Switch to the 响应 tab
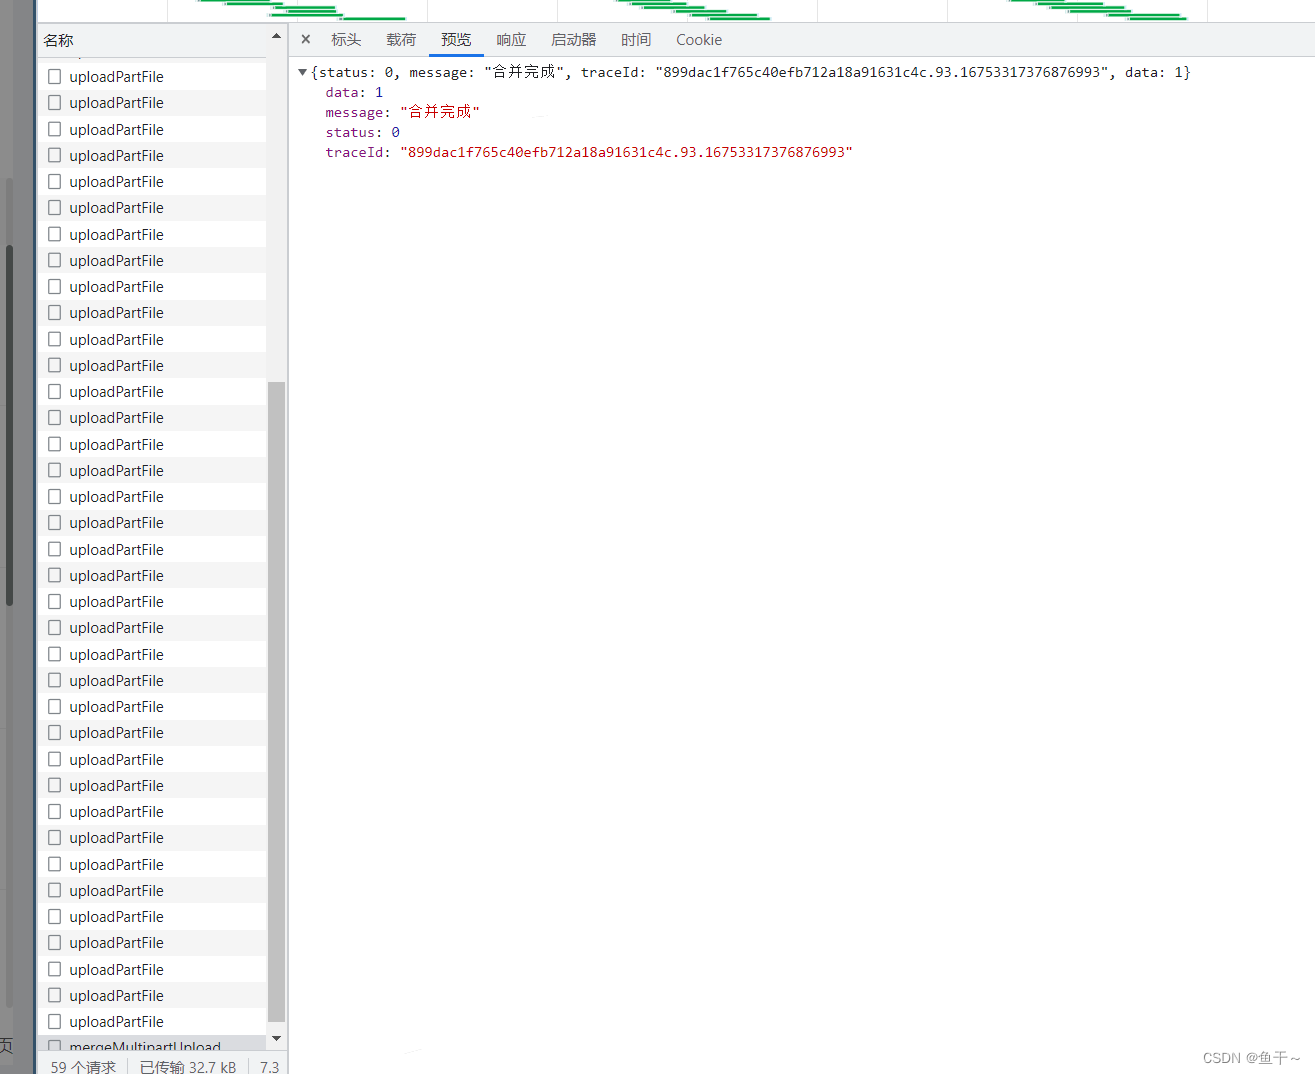This screenshot has width=1315, height=1074. click(511, 40)
